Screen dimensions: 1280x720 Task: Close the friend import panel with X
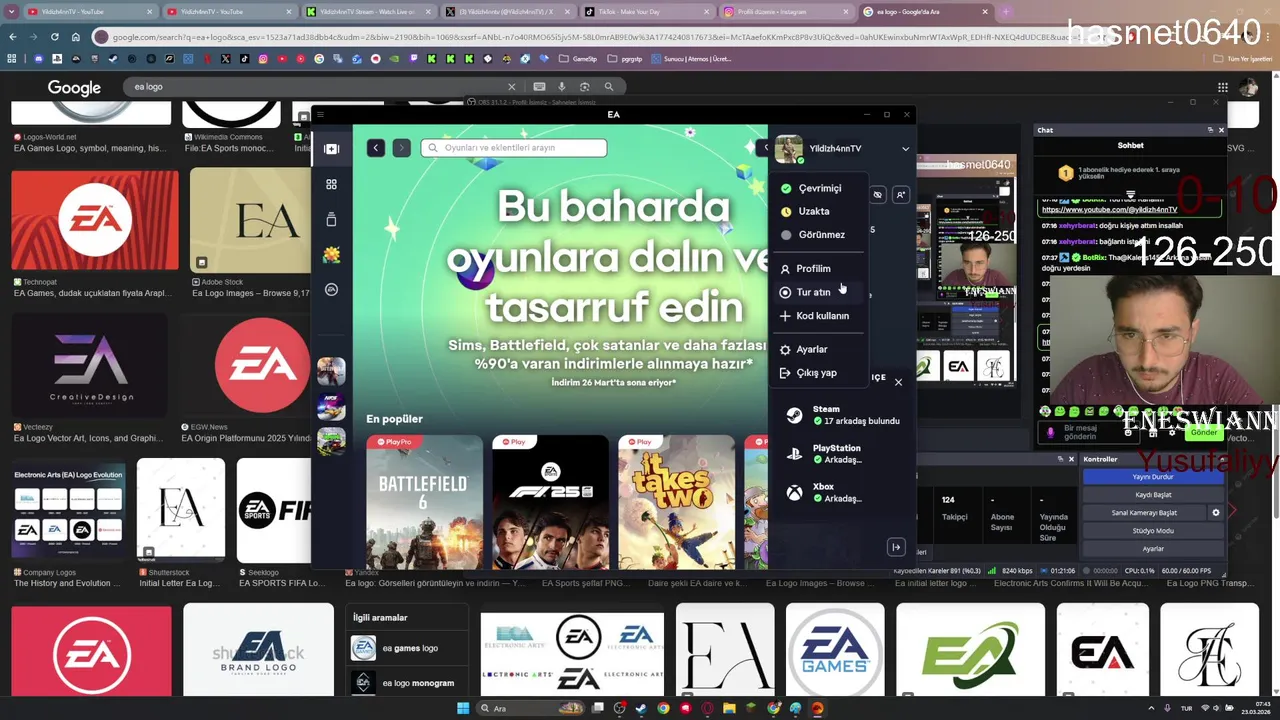[898, 382]
